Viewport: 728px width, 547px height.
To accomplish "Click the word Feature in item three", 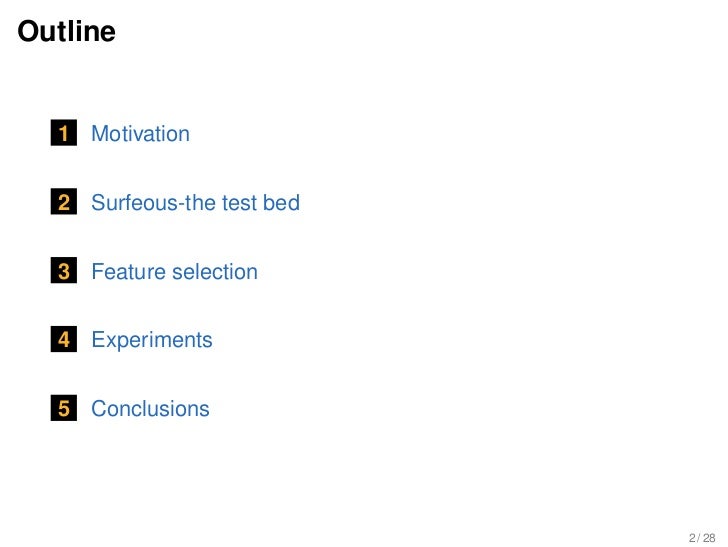I will tap(124, 272).
